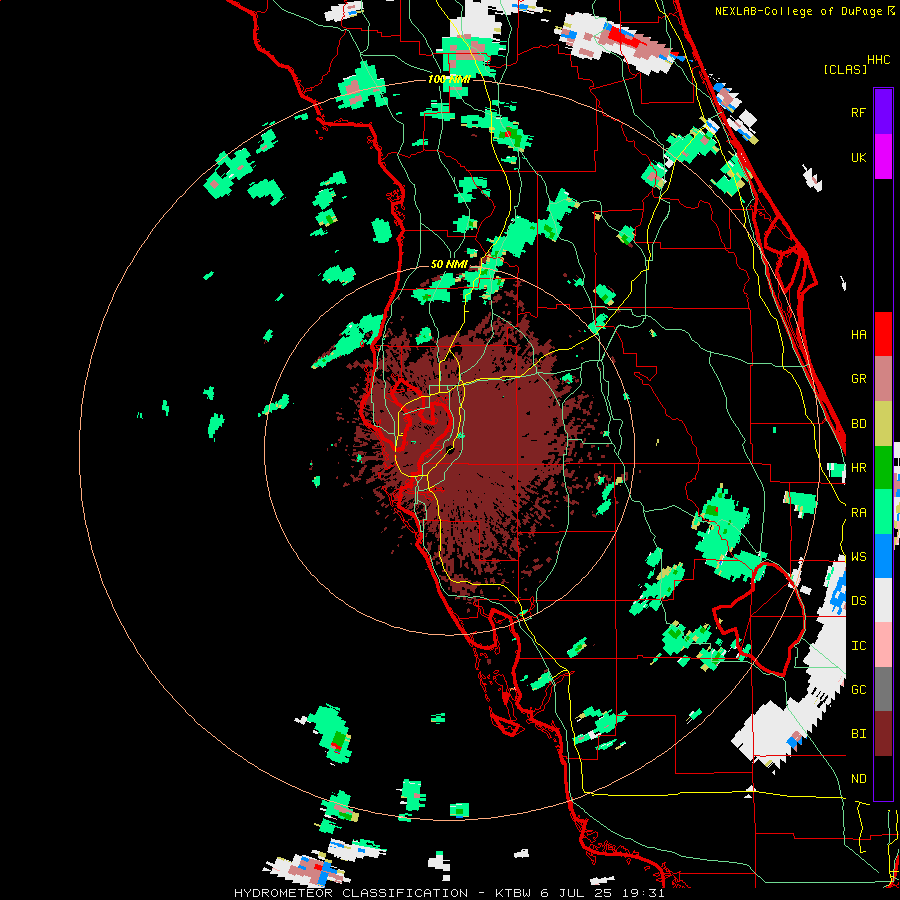
Task: Click the DS white legend swatch
Action: 883,600
